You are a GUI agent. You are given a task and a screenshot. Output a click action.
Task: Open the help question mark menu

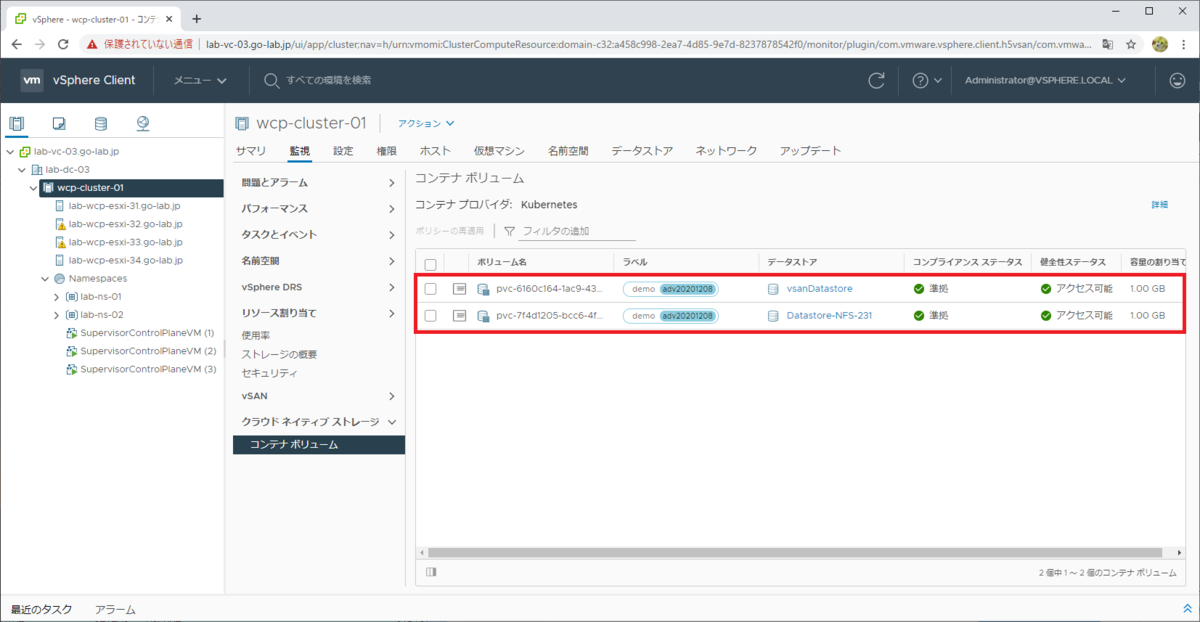pos(926,80)
